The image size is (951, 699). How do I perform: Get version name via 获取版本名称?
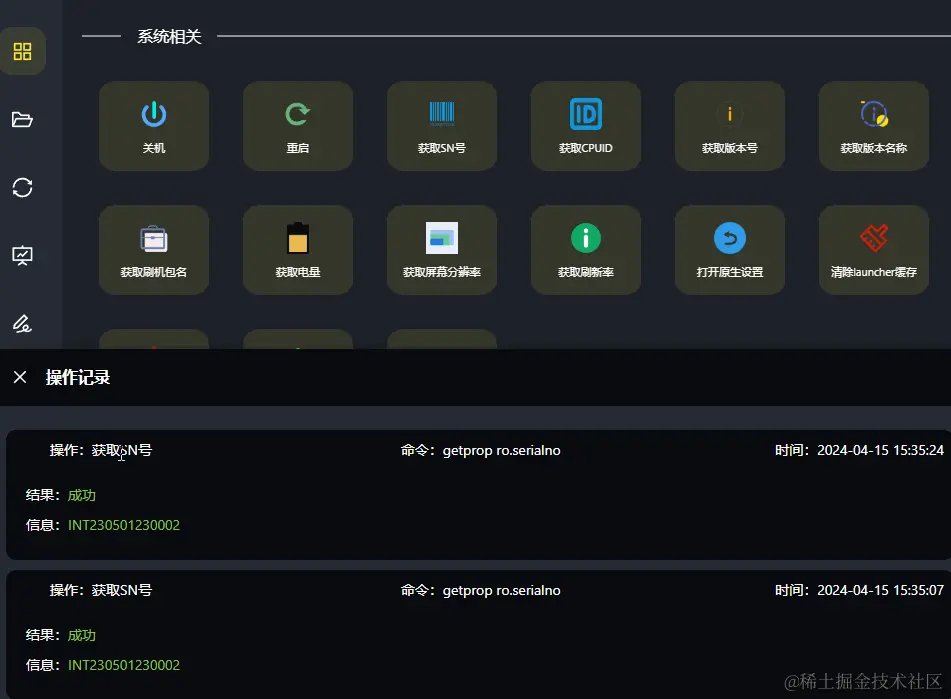[x=874, y=126]
